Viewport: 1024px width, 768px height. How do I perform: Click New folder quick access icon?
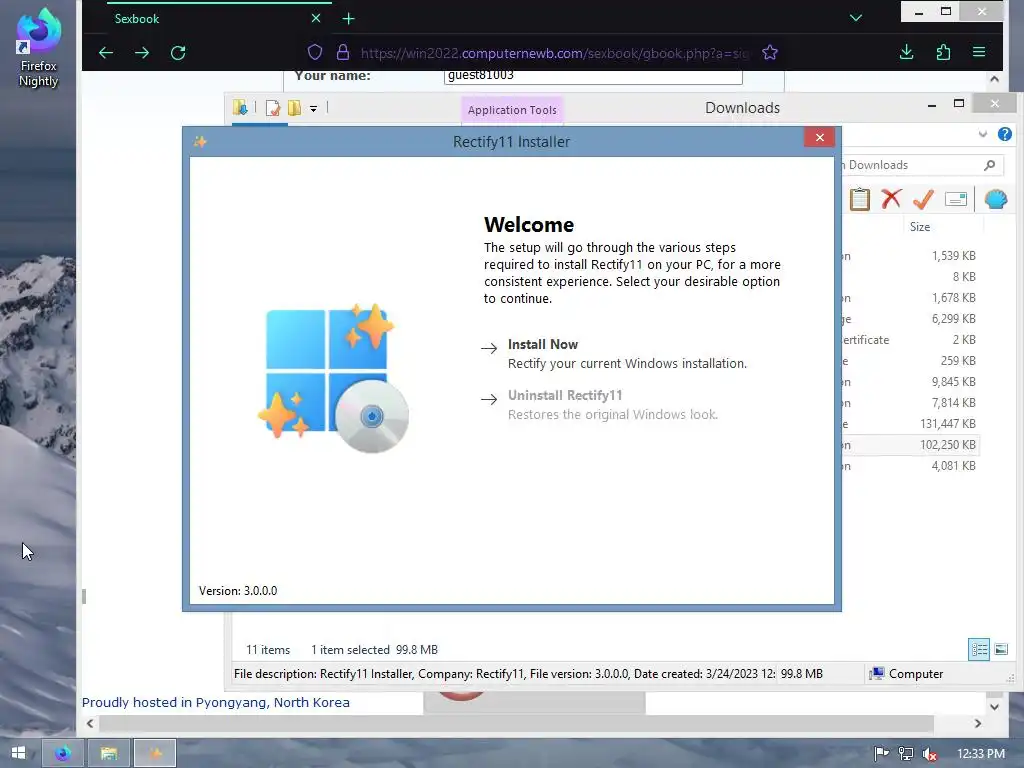tap(295, 108)
